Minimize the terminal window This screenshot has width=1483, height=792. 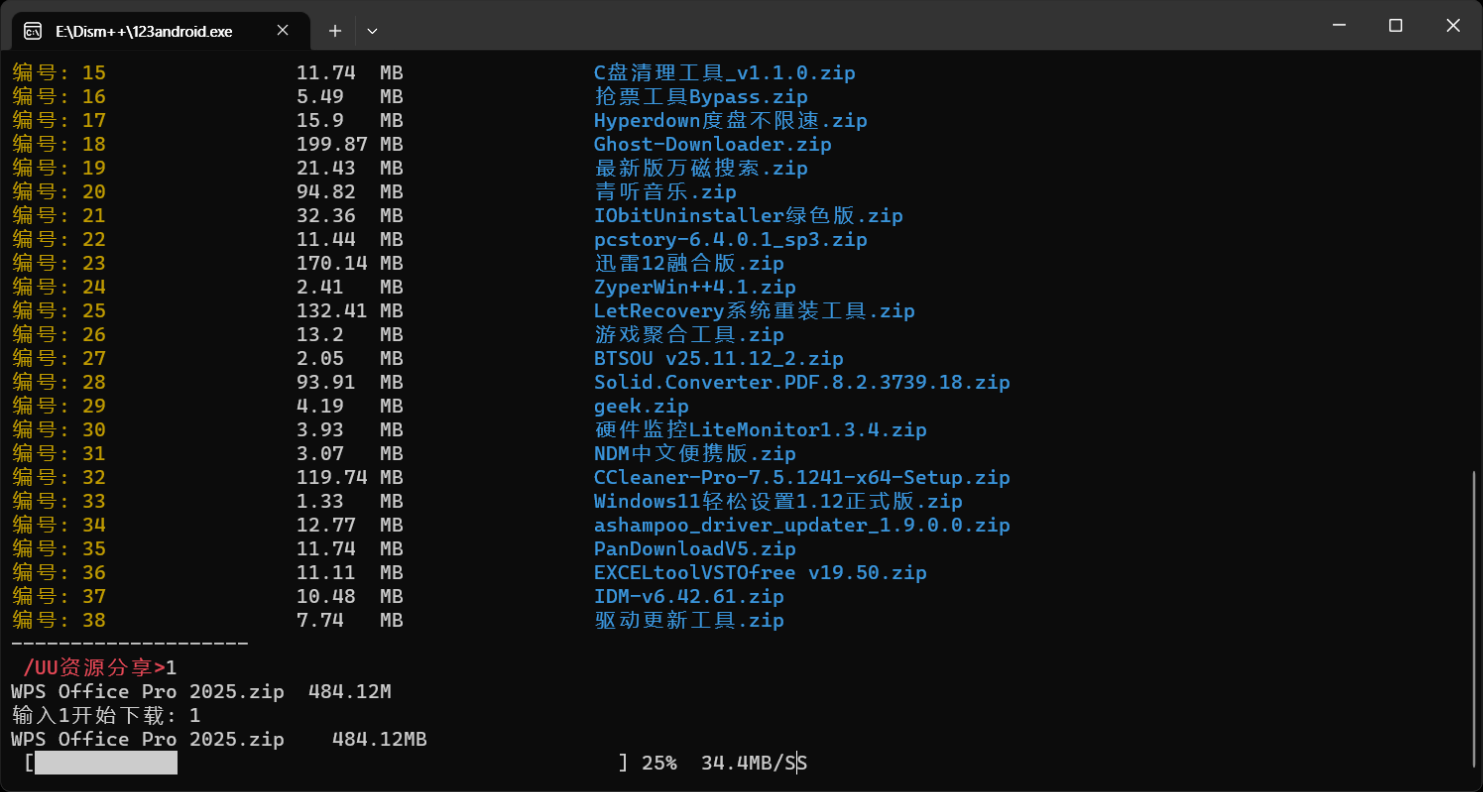[1338, 25]
